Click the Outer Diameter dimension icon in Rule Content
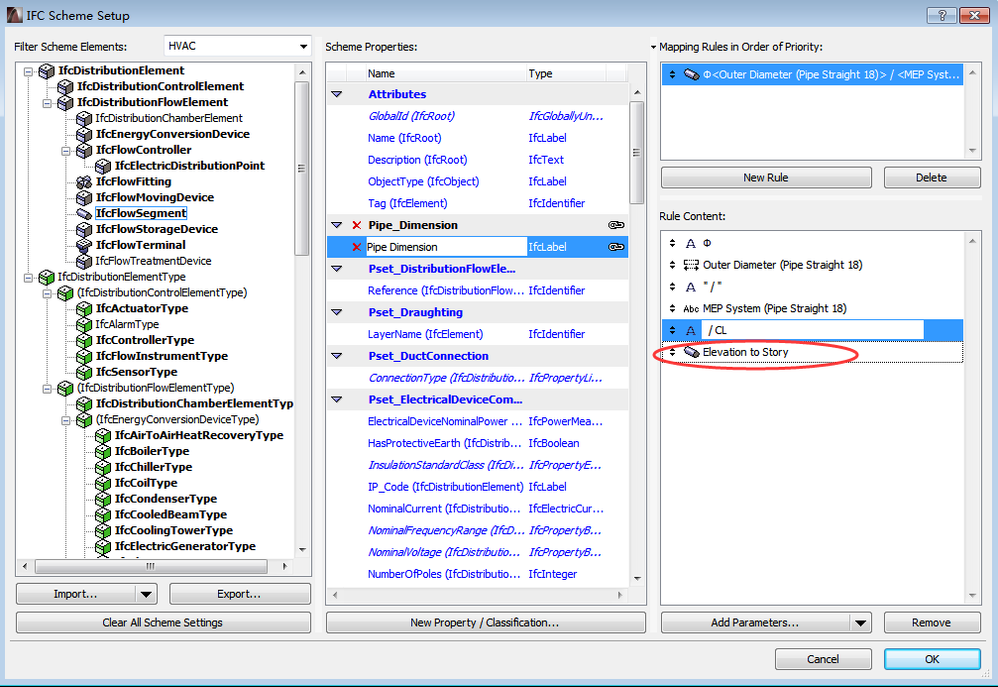Screen dimensions: 998x687 (694, 264)
